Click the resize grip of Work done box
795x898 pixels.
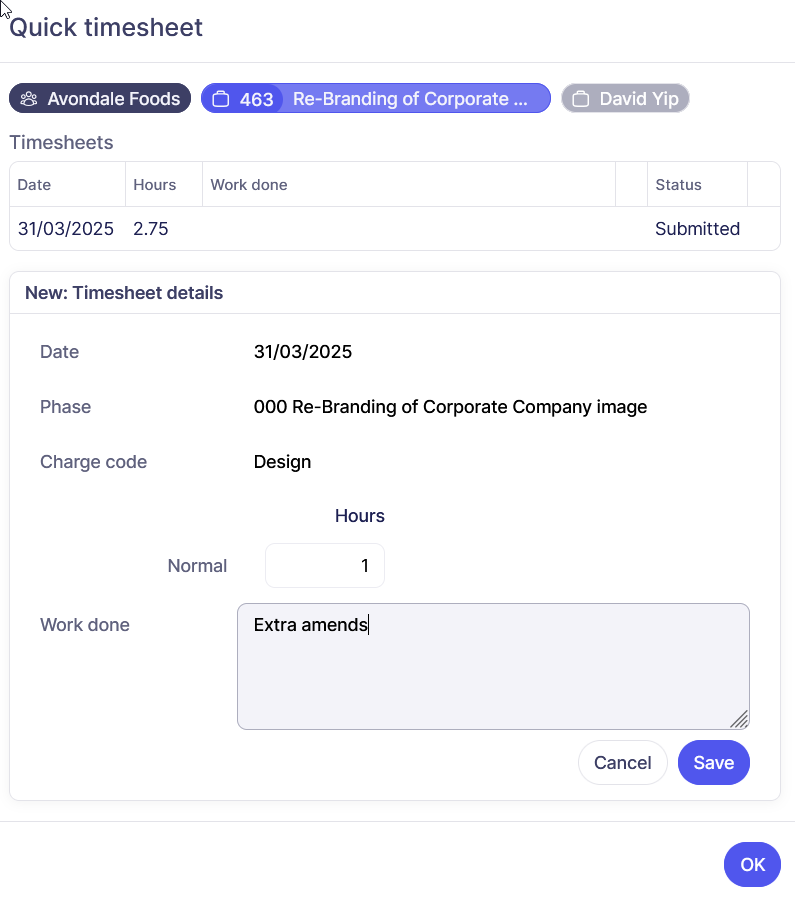point(739,719)
